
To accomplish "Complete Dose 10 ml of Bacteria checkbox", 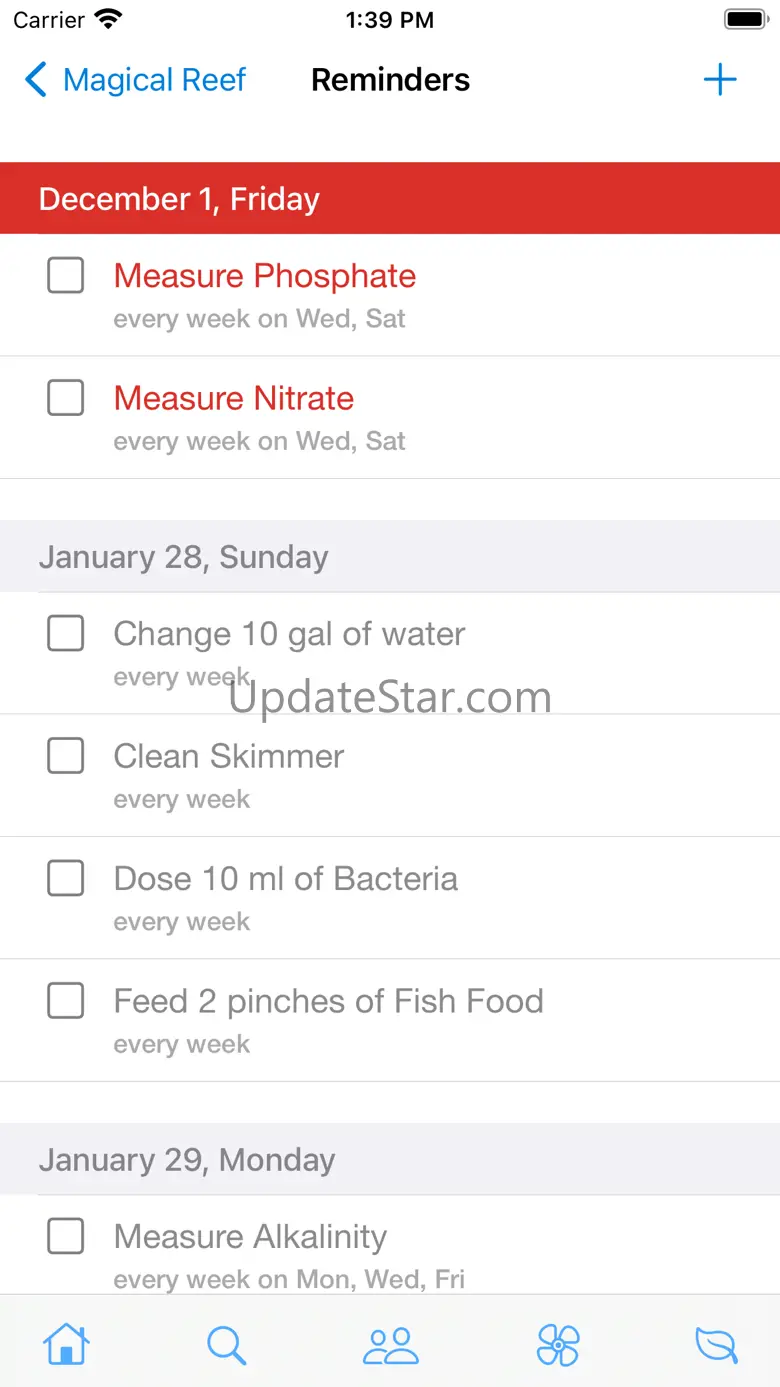I will point(66,878).
